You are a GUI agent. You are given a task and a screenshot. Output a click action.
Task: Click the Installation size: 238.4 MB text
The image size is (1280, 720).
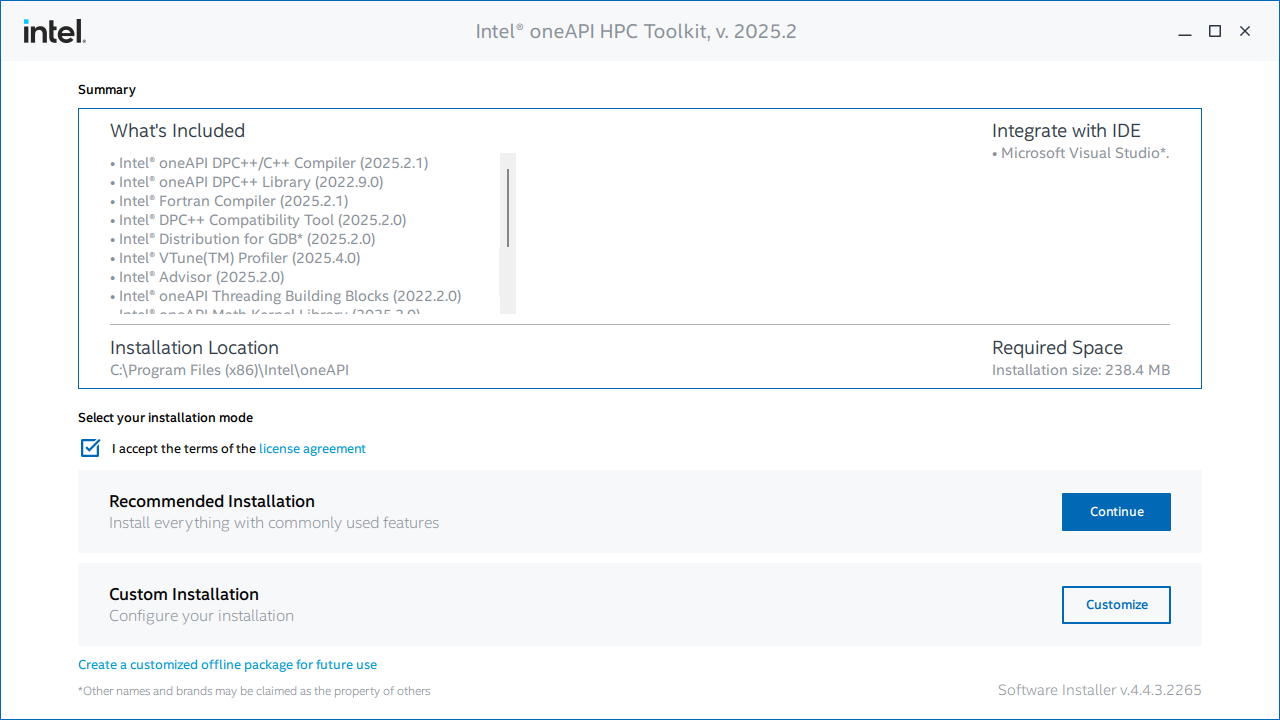(x=1081, y=370)
